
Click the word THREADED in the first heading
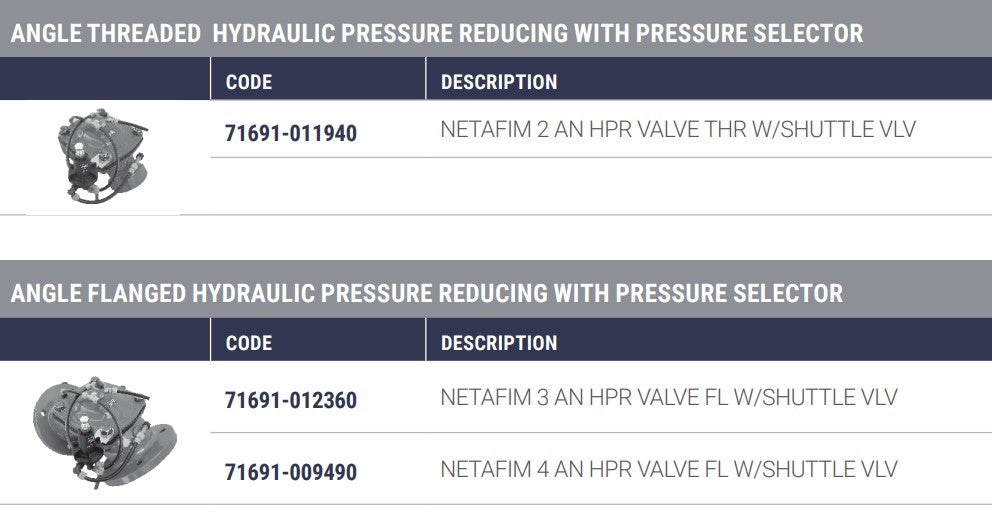pyautogui.click(x=145, y=34)
